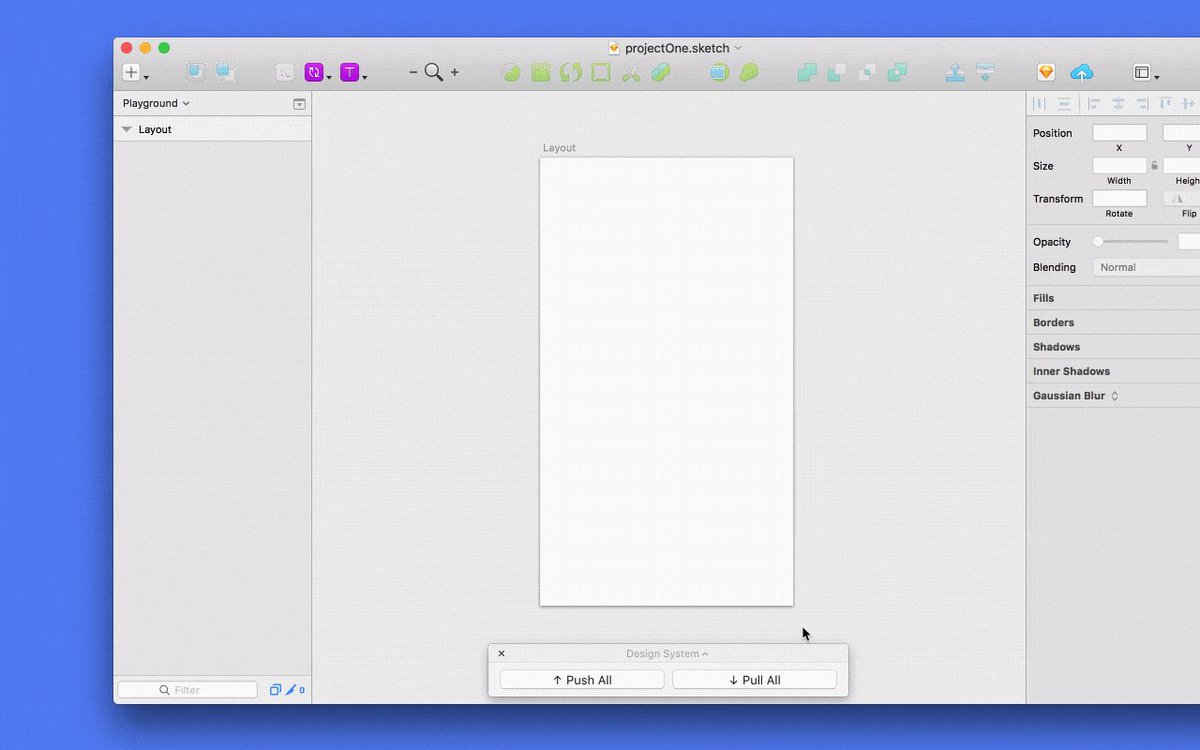The height and width of the screenshot is (750, 1200).
Task: Click the distribute vertically icon
Action: [x=1064, y=103]
